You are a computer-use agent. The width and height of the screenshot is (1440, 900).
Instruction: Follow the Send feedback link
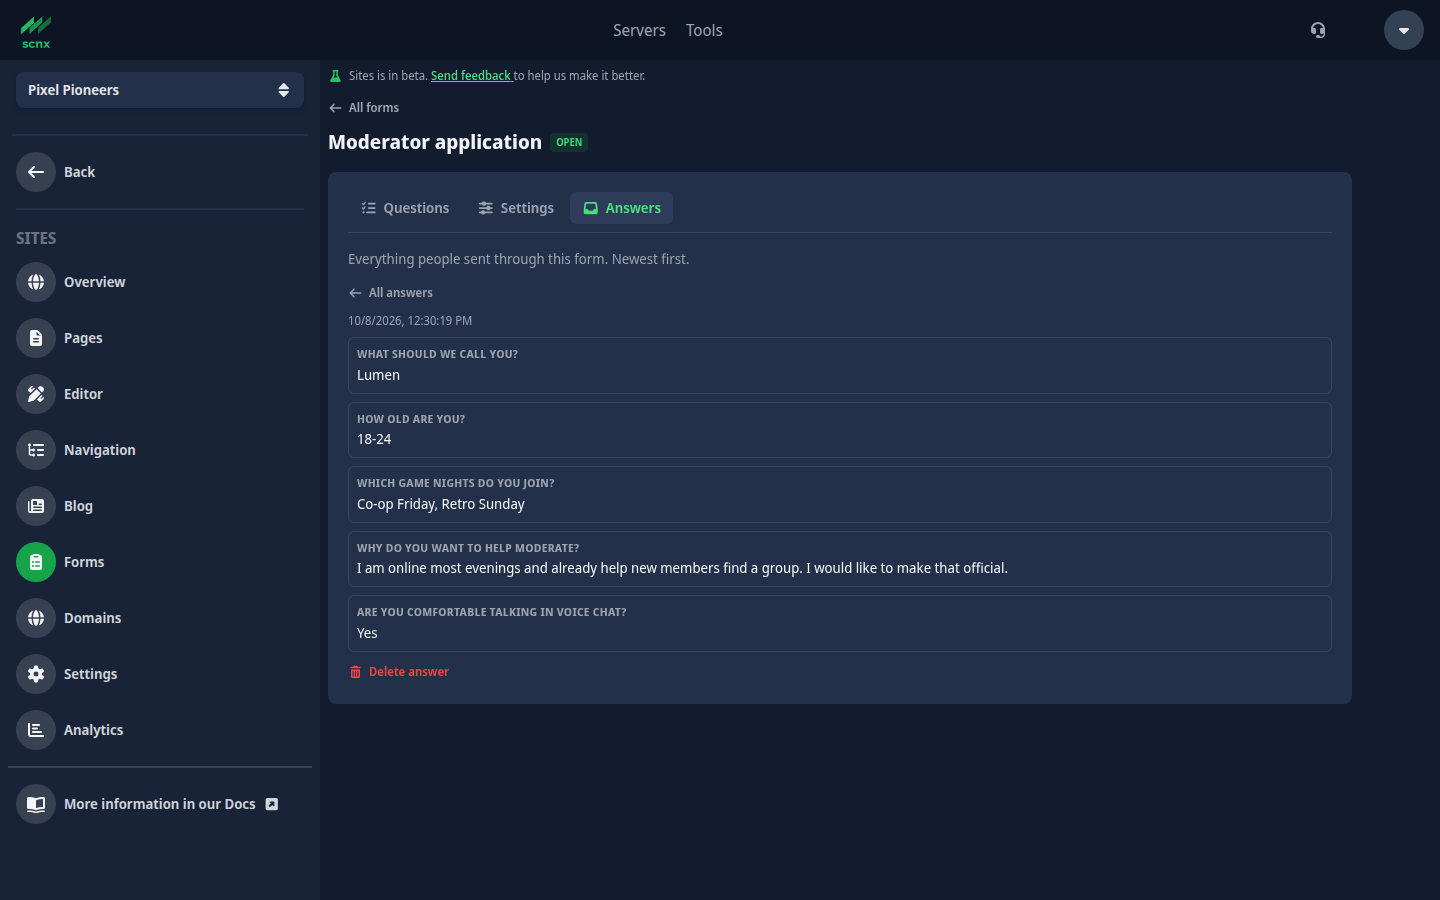[471, 76]
